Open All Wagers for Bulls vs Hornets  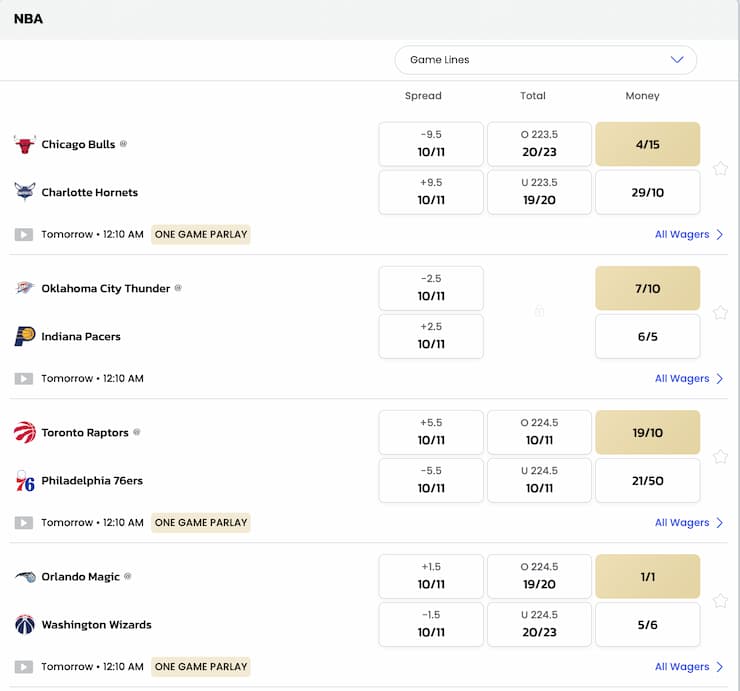689,235
